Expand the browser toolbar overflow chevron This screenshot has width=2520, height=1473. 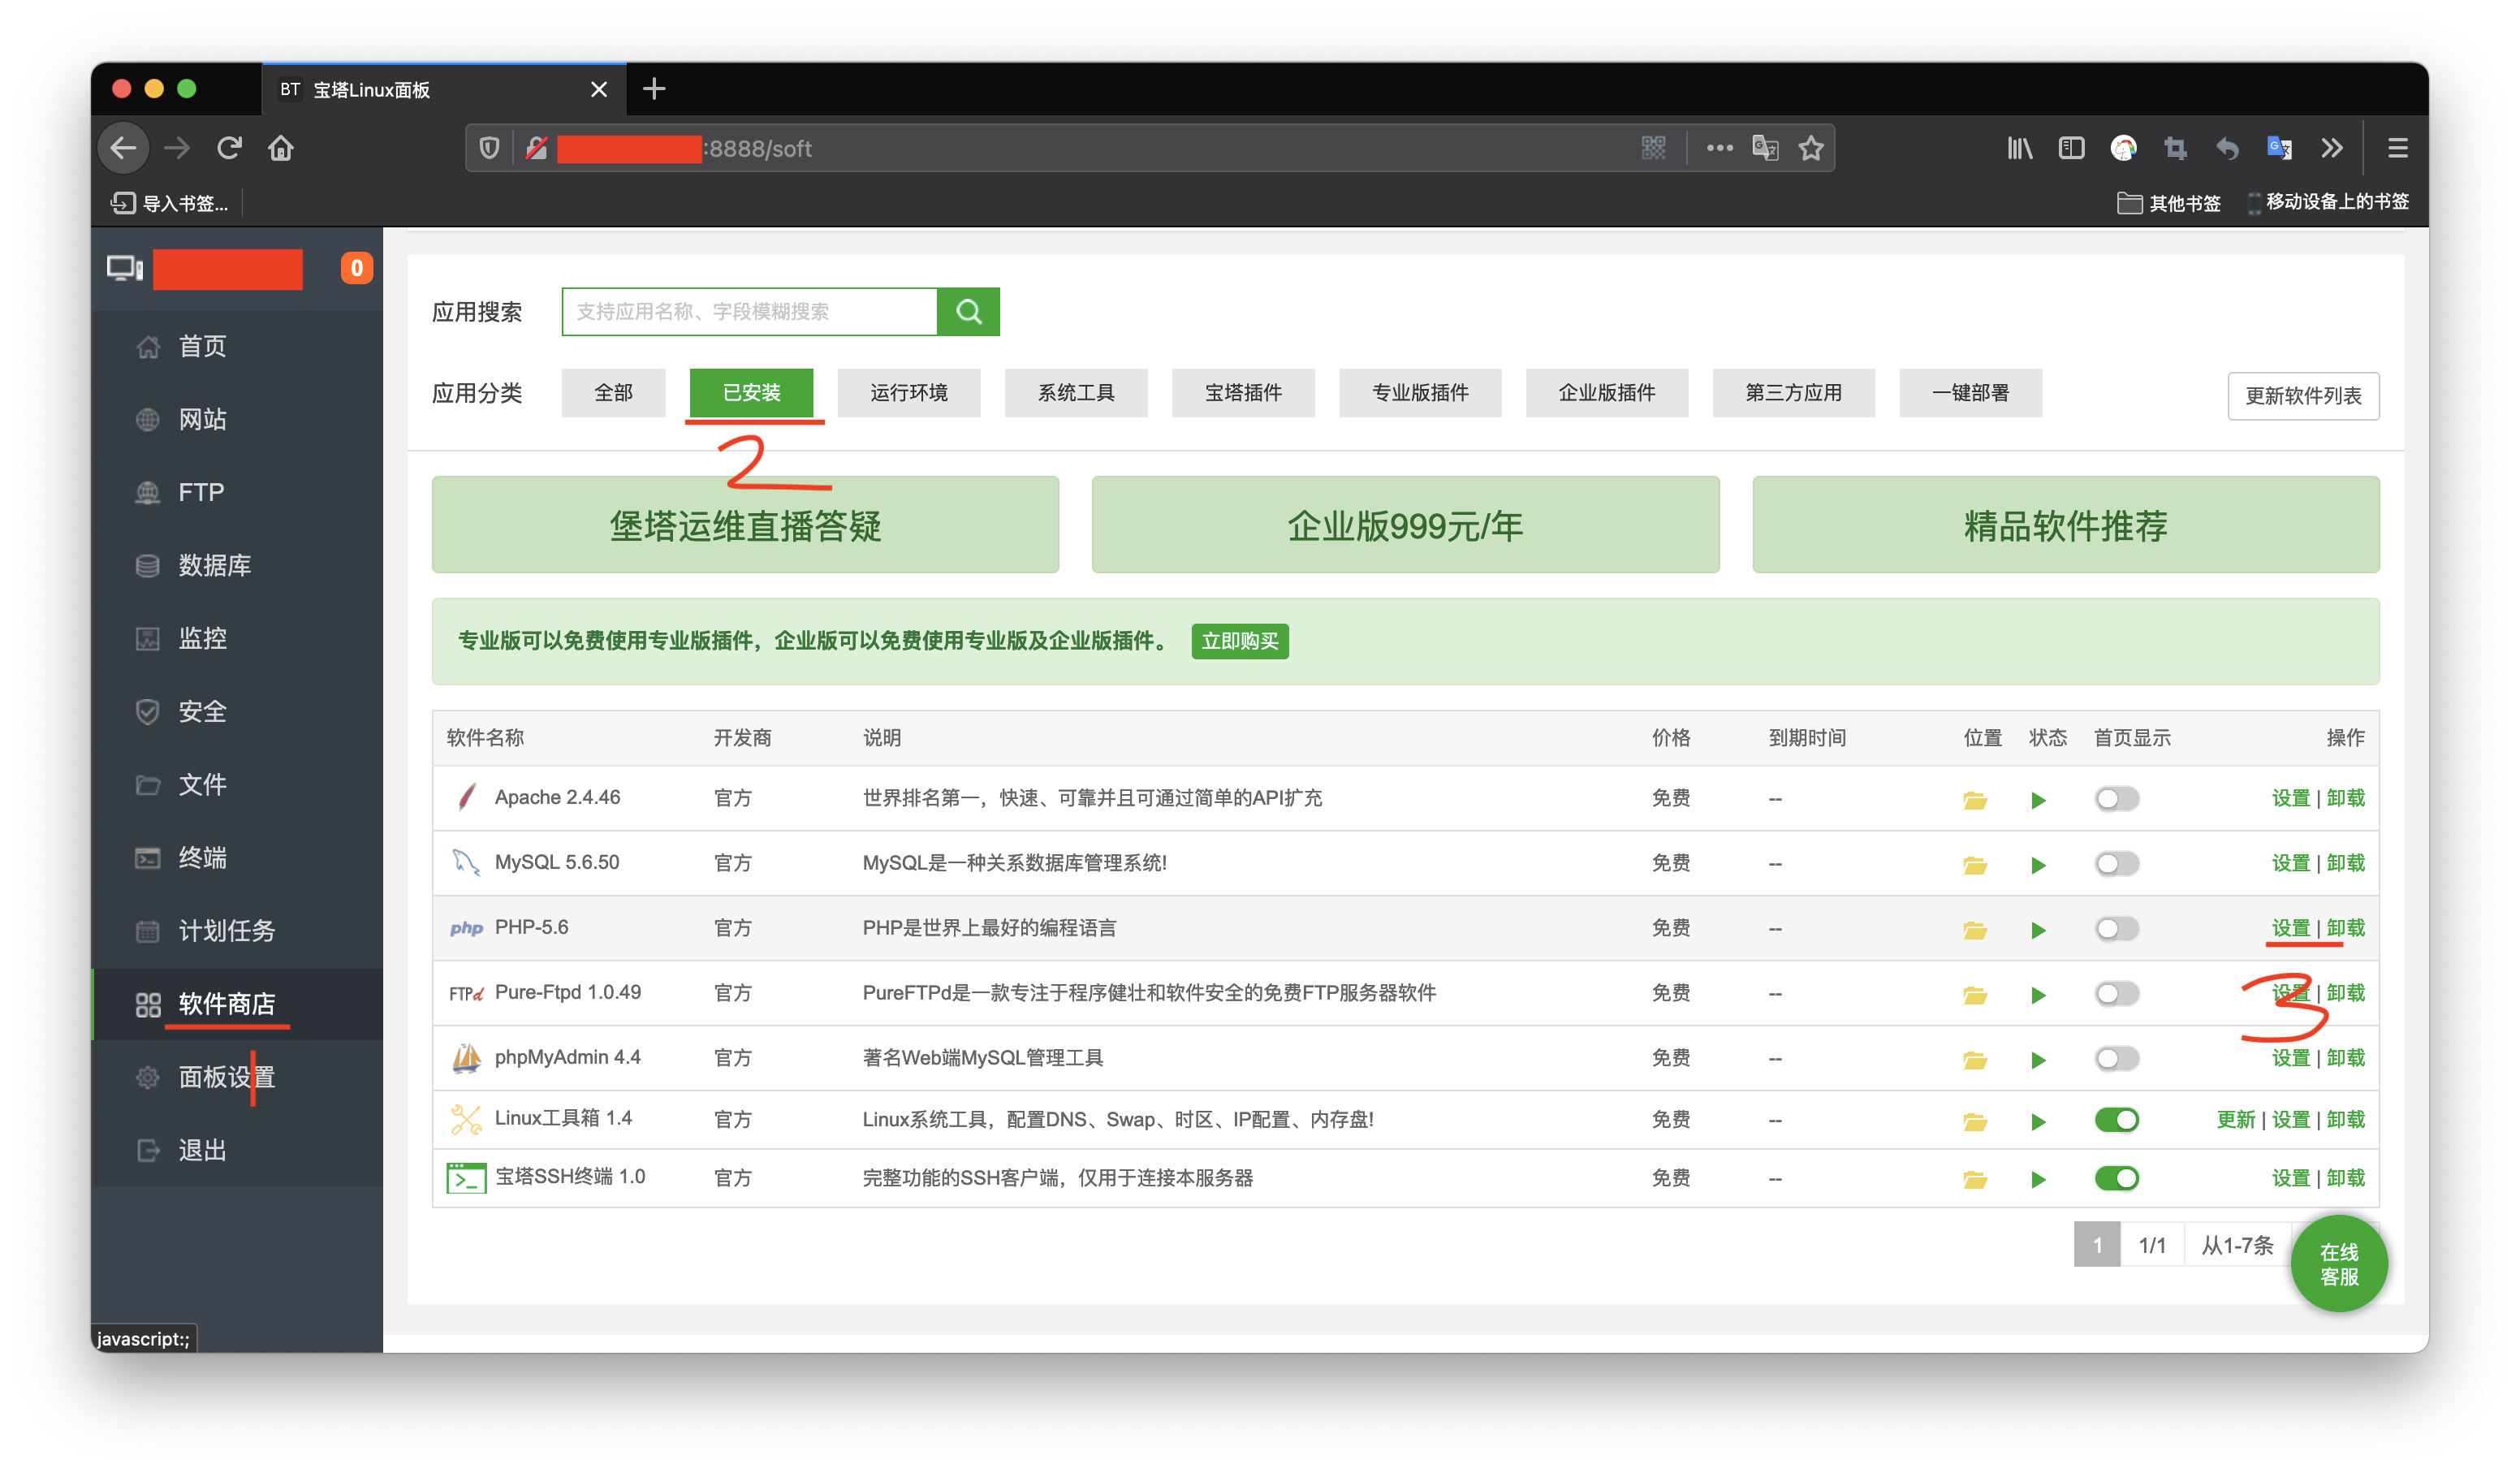pyautogui.click(x=2332, y=147)
